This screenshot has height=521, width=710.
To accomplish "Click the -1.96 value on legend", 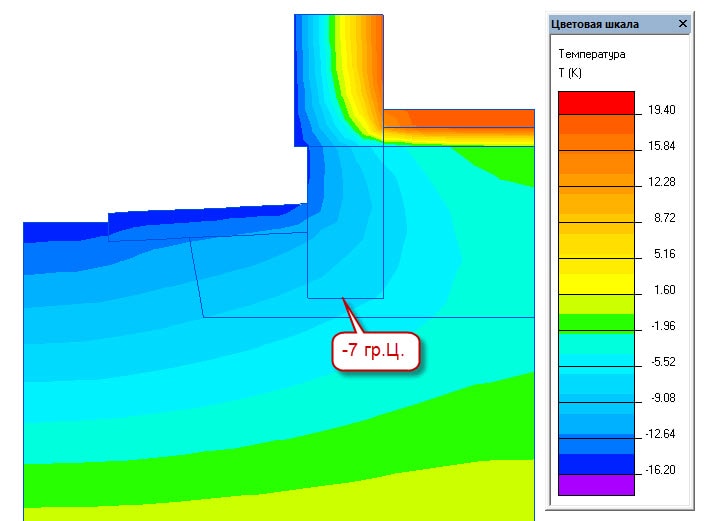I will pos(662,325).
